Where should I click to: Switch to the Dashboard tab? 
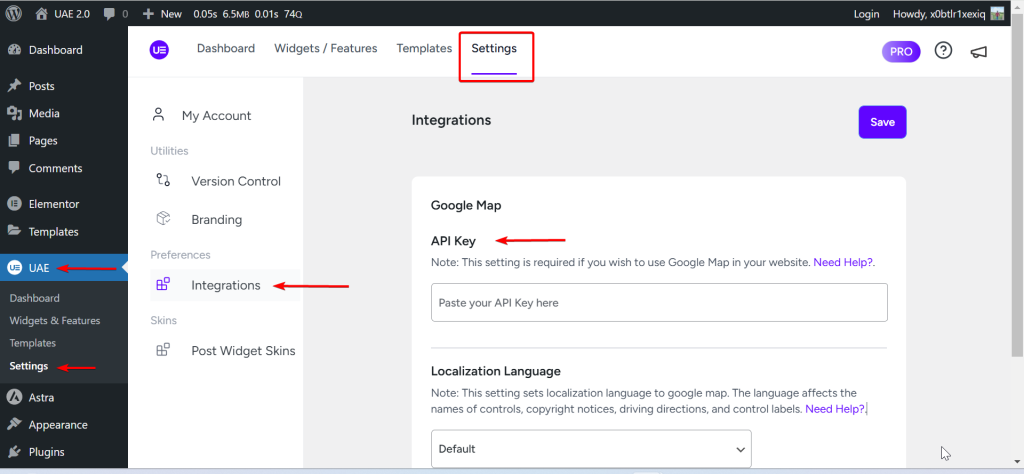pyautogui.click(x=226, y=48)
